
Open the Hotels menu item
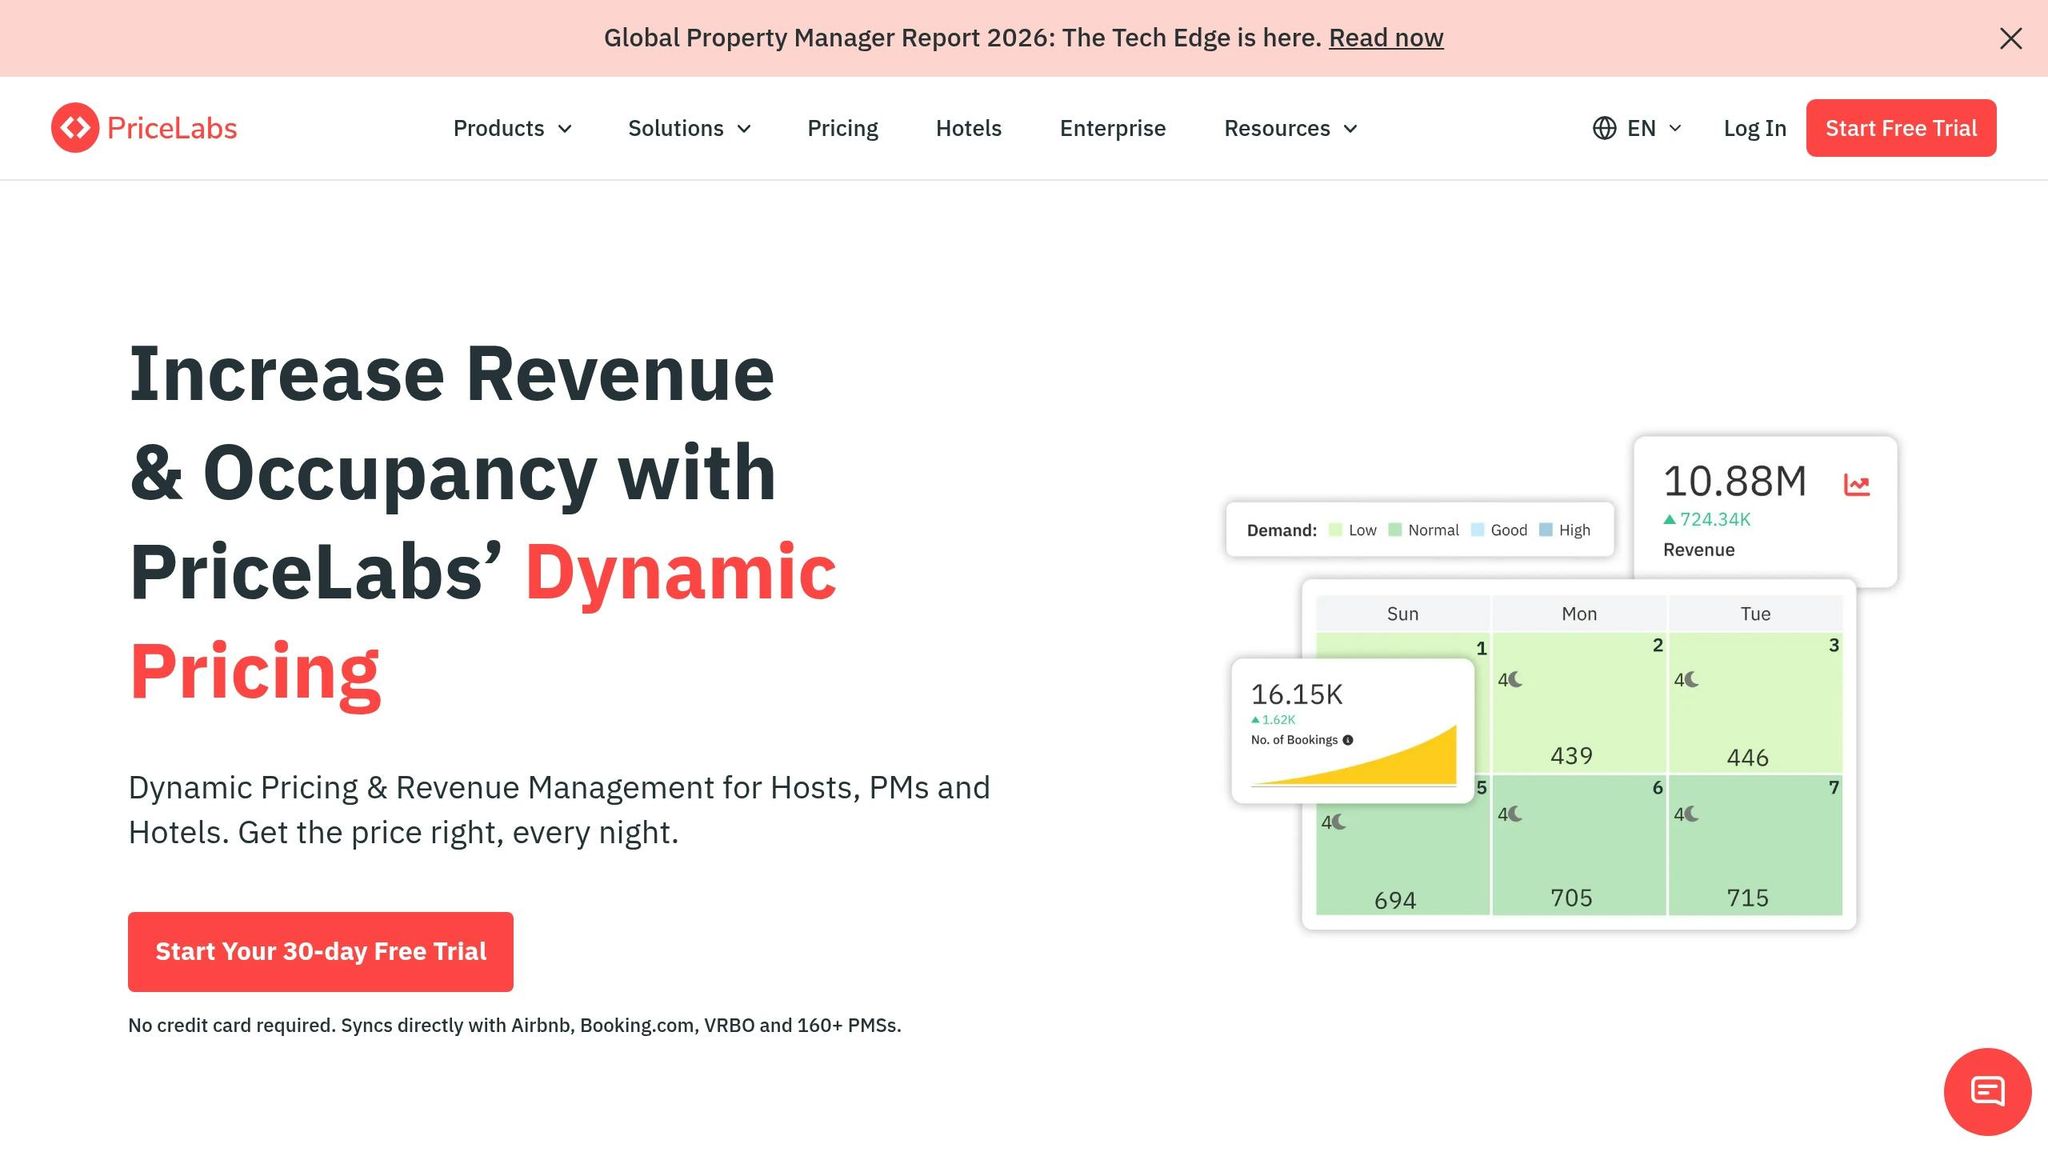pos(968,128)
